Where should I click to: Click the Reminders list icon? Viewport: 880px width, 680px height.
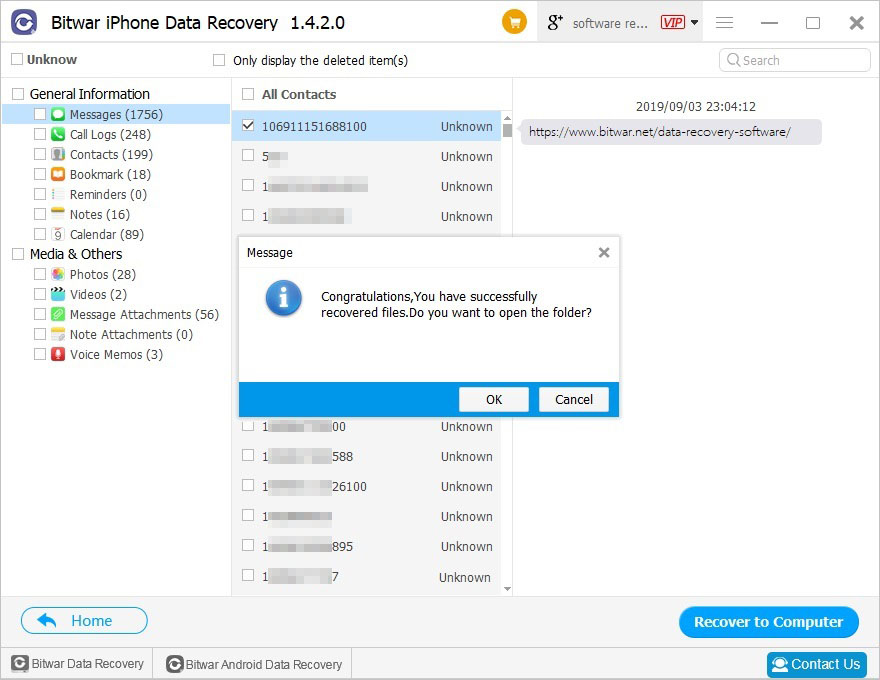pyautogui.click(x=58, y=194)
